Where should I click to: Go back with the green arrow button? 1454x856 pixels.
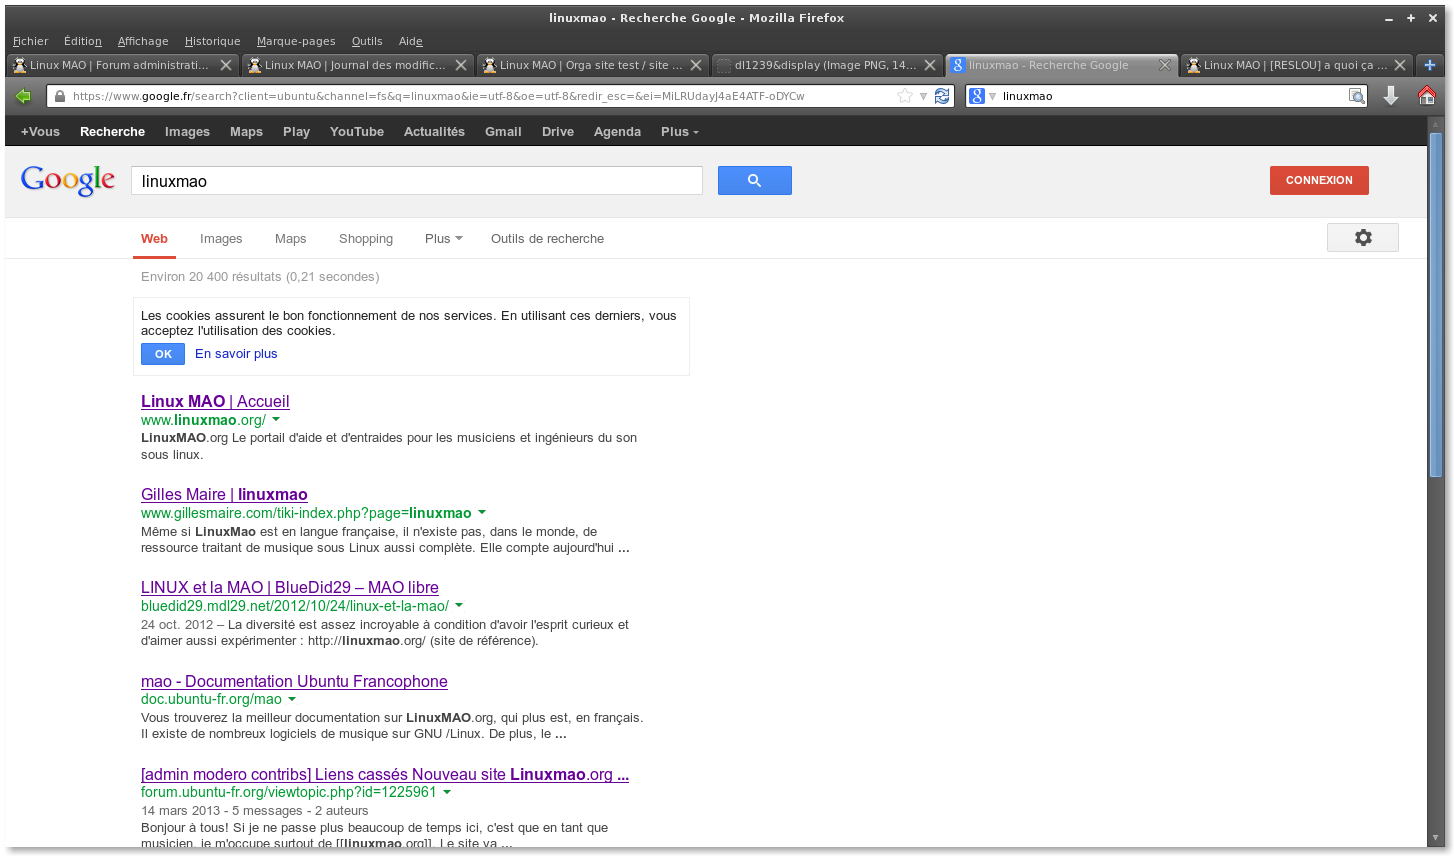click(x=23, y=96)
